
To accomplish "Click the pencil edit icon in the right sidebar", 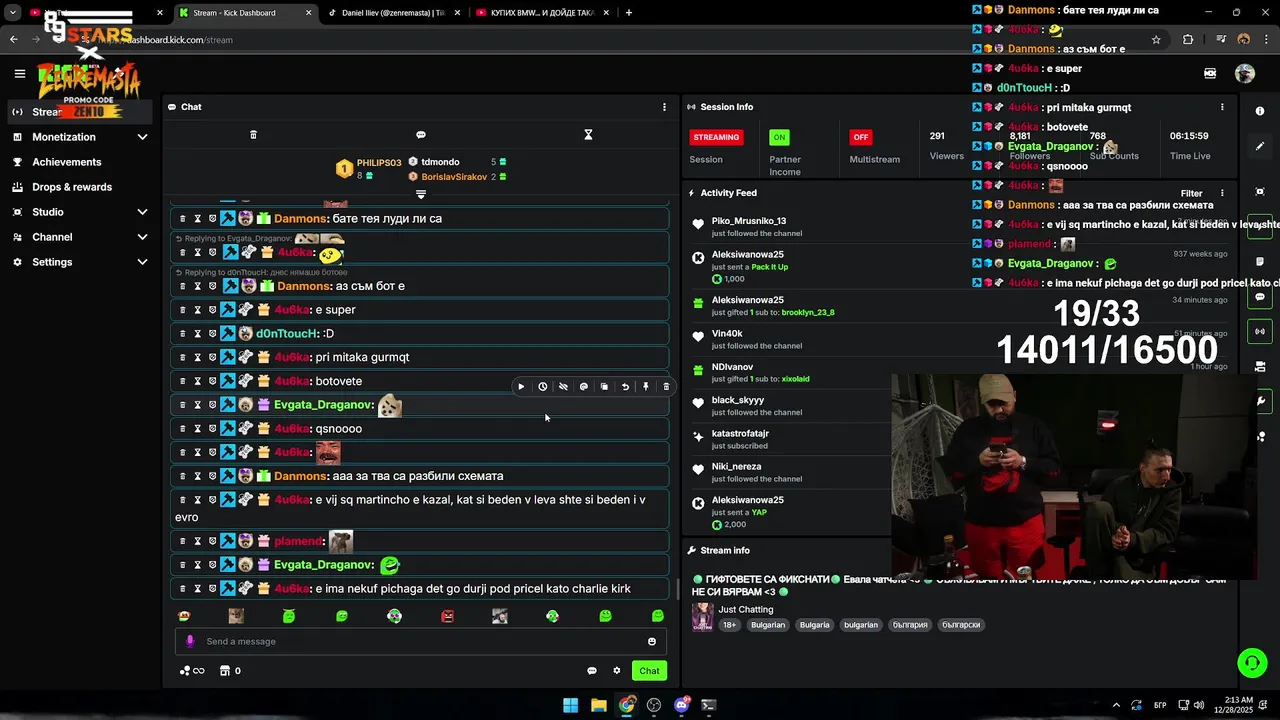I will [1260, 146].
